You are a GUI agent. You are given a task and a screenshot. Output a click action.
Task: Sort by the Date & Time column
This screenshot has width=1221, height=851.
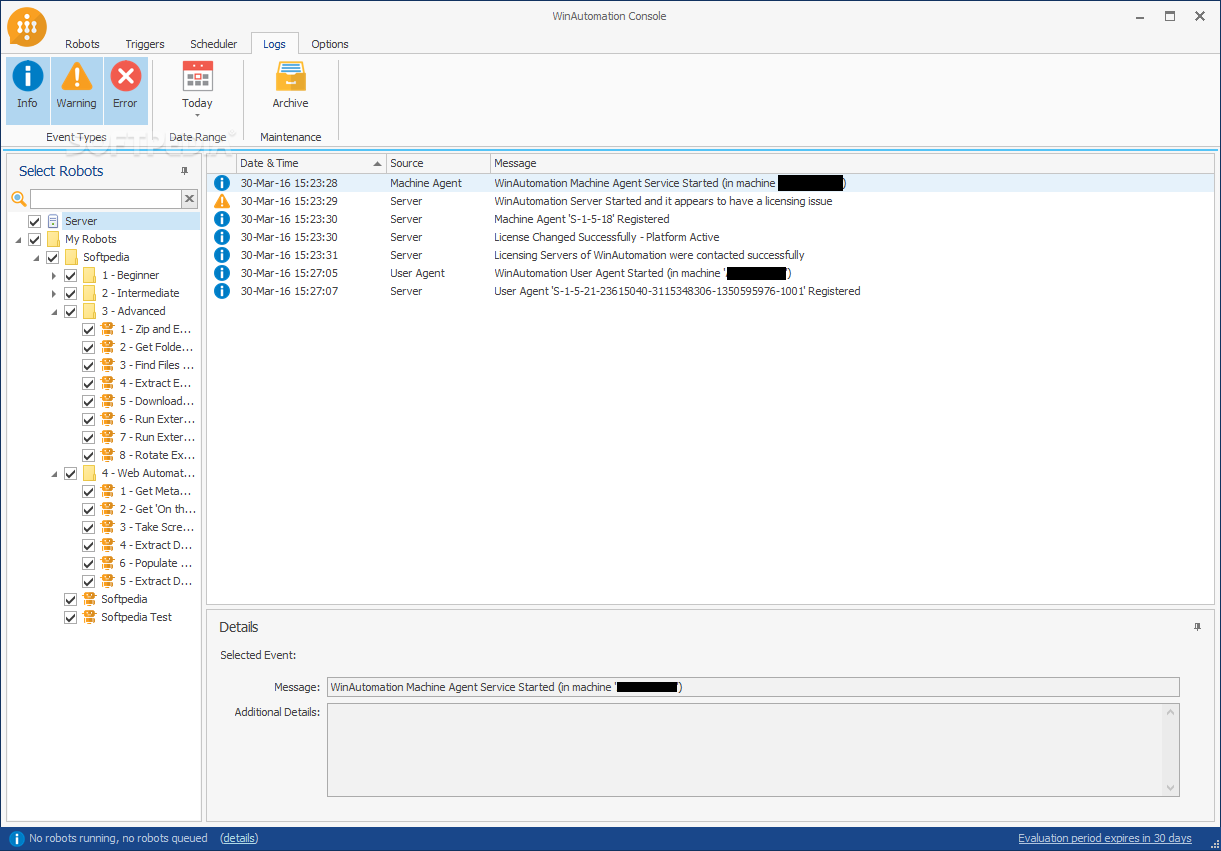tap(311, 163)
